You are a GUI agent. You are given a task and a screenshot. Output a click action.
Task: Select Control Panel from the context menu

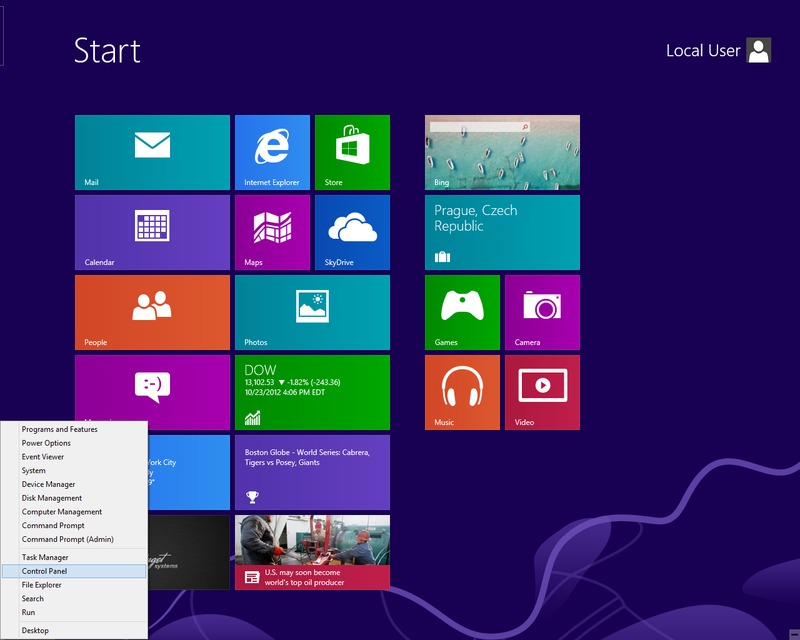(44, 571)
